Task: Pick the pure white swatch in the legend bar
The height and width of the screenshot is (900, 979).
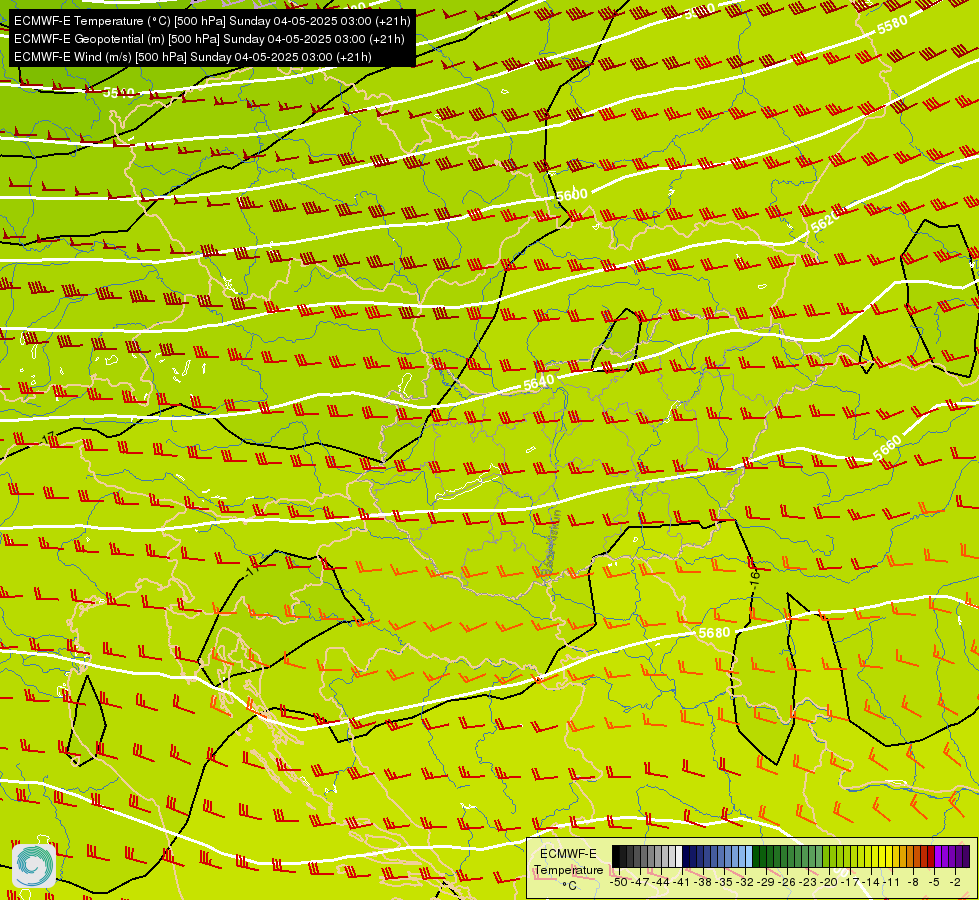Action: tap(679, 856)
